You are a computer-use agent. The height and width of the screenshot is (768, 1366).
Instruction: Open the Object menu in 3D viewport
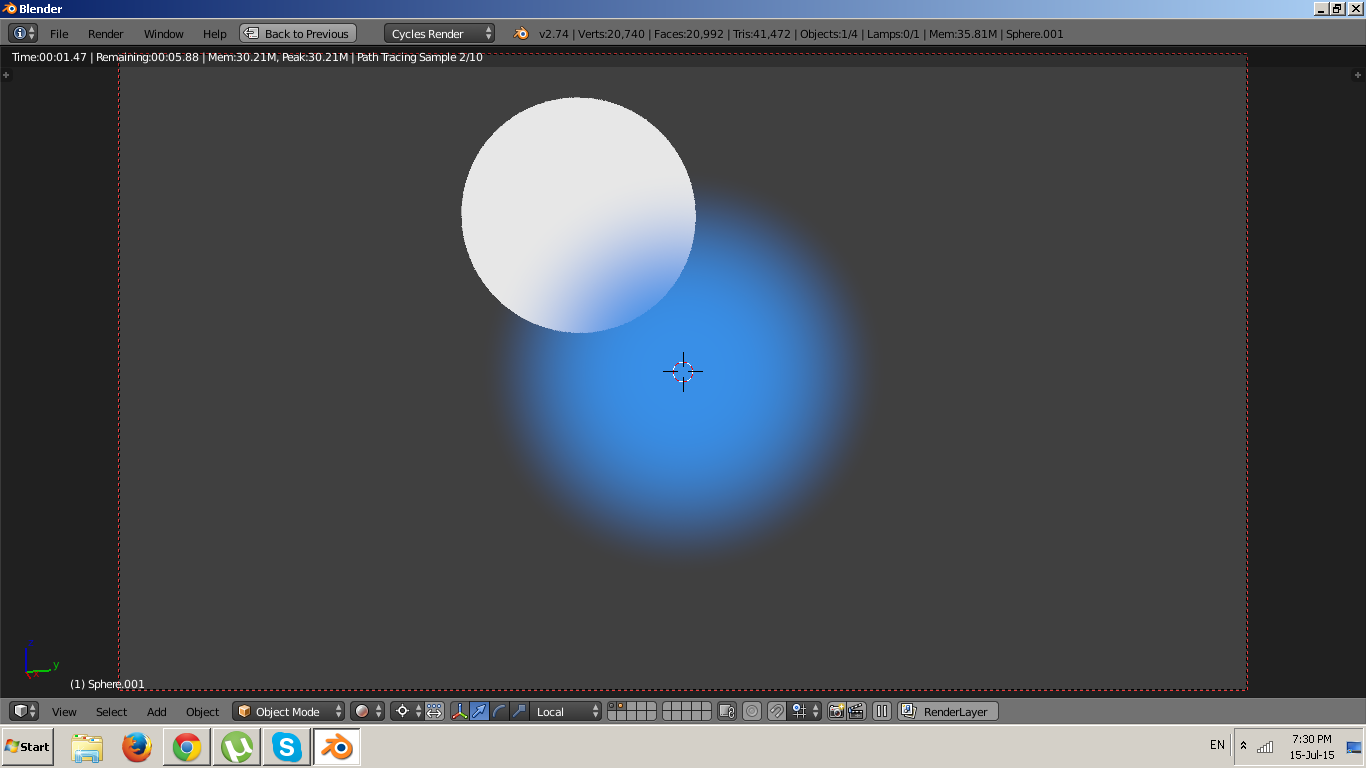pos(202,712)
